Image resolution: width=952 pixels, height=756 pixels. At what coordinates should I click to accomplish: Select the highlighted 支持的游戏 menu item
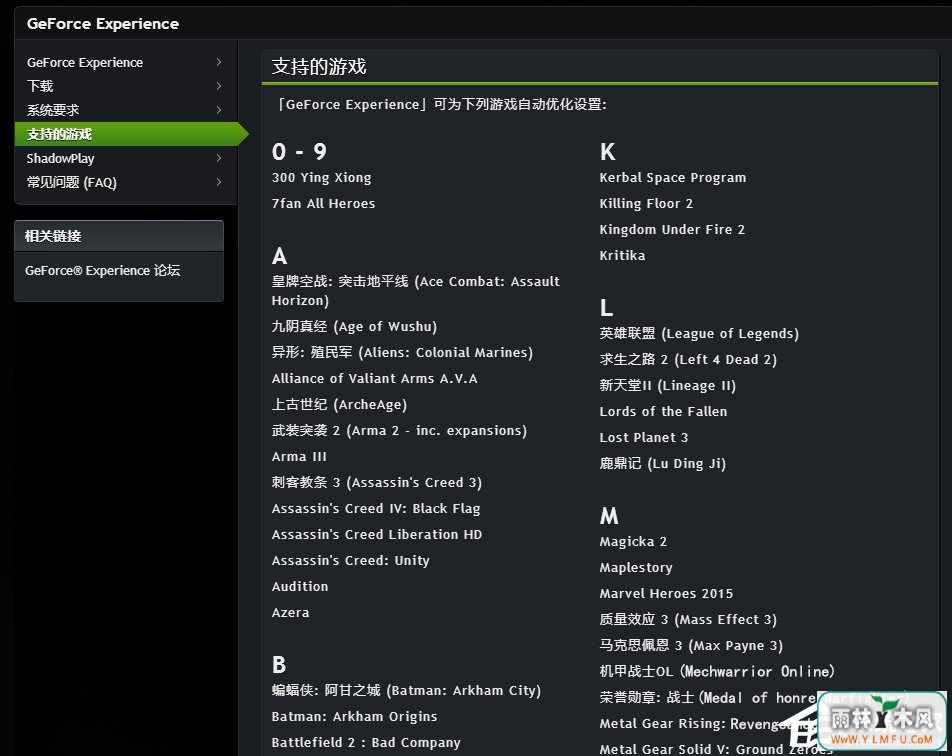[131, 134]
